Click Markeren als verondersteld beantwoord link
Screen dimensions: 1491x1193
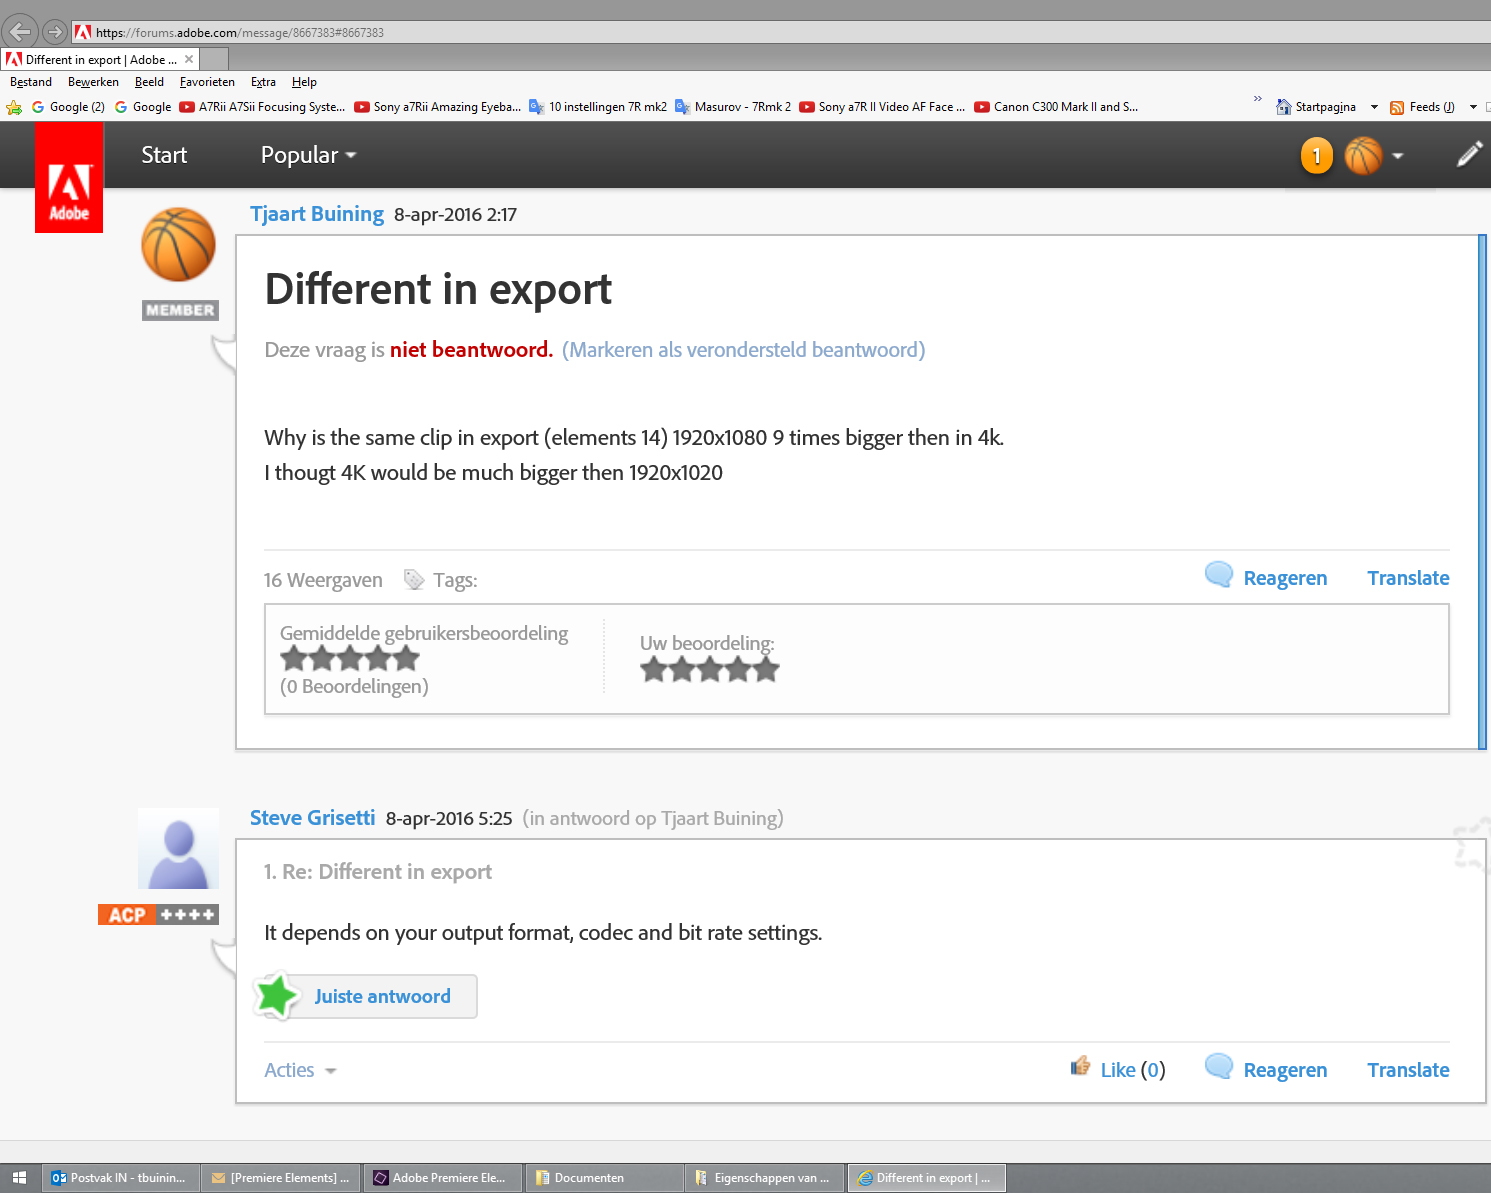pos(743,350)
